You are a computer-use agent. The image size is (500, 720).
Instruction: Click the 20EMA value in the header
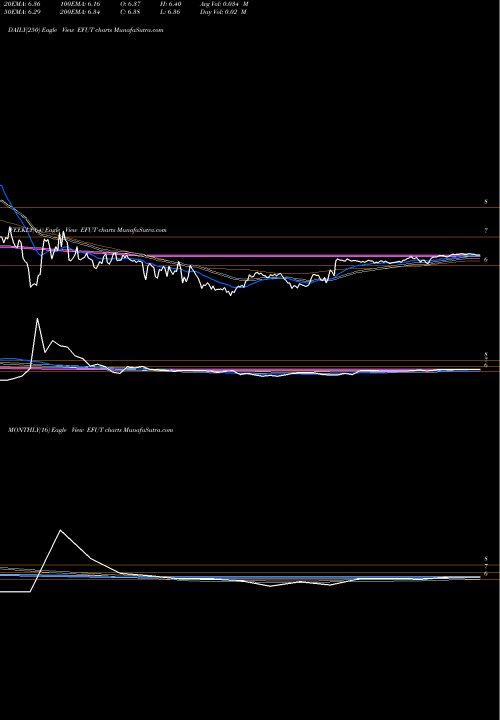click(22, 4)
